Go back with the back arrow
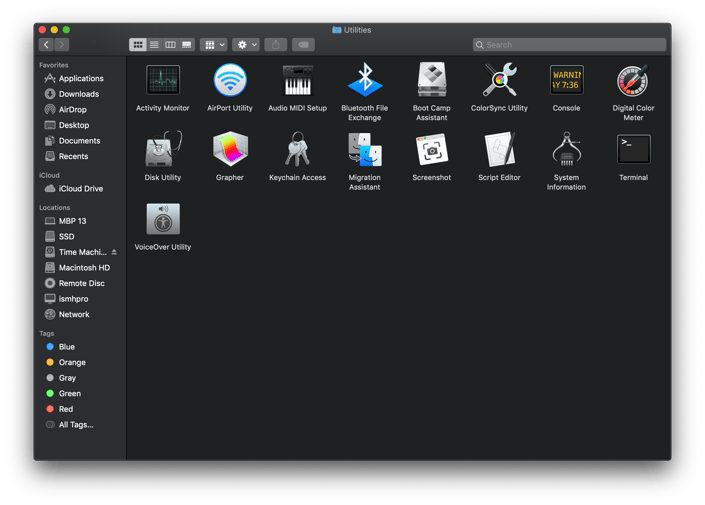 pyautogui.click(x=46, y=45)
